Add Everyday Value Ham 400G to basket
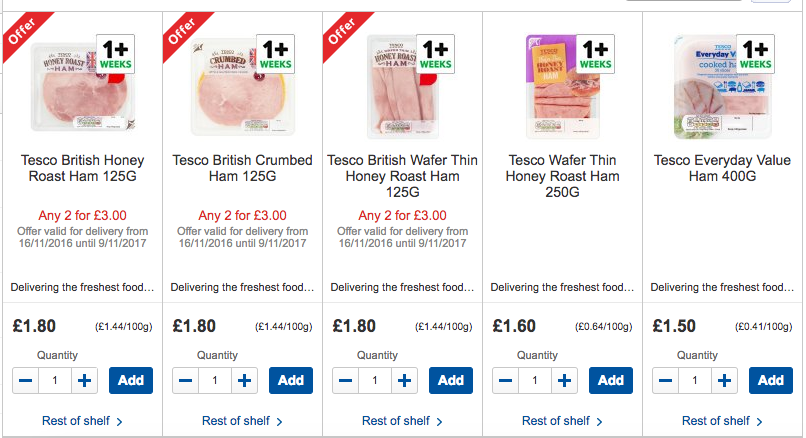The image size is (806, 438). pos(771,381)
